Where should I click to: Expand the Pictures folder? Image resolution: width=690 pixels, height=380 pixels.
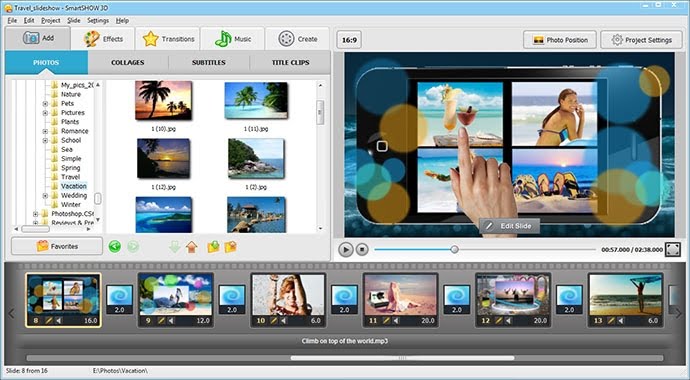(x=45, y=113)
